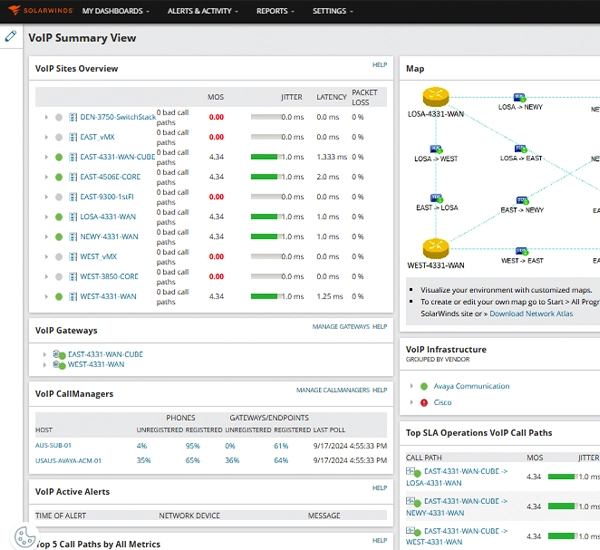
Task: Click jitter bar for WEST-3850-CORE
Action: [266, 276]
